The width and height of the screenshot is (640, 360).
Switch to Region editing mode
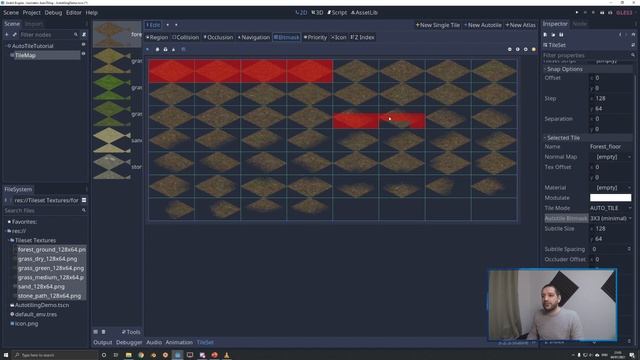click(157, 37)
